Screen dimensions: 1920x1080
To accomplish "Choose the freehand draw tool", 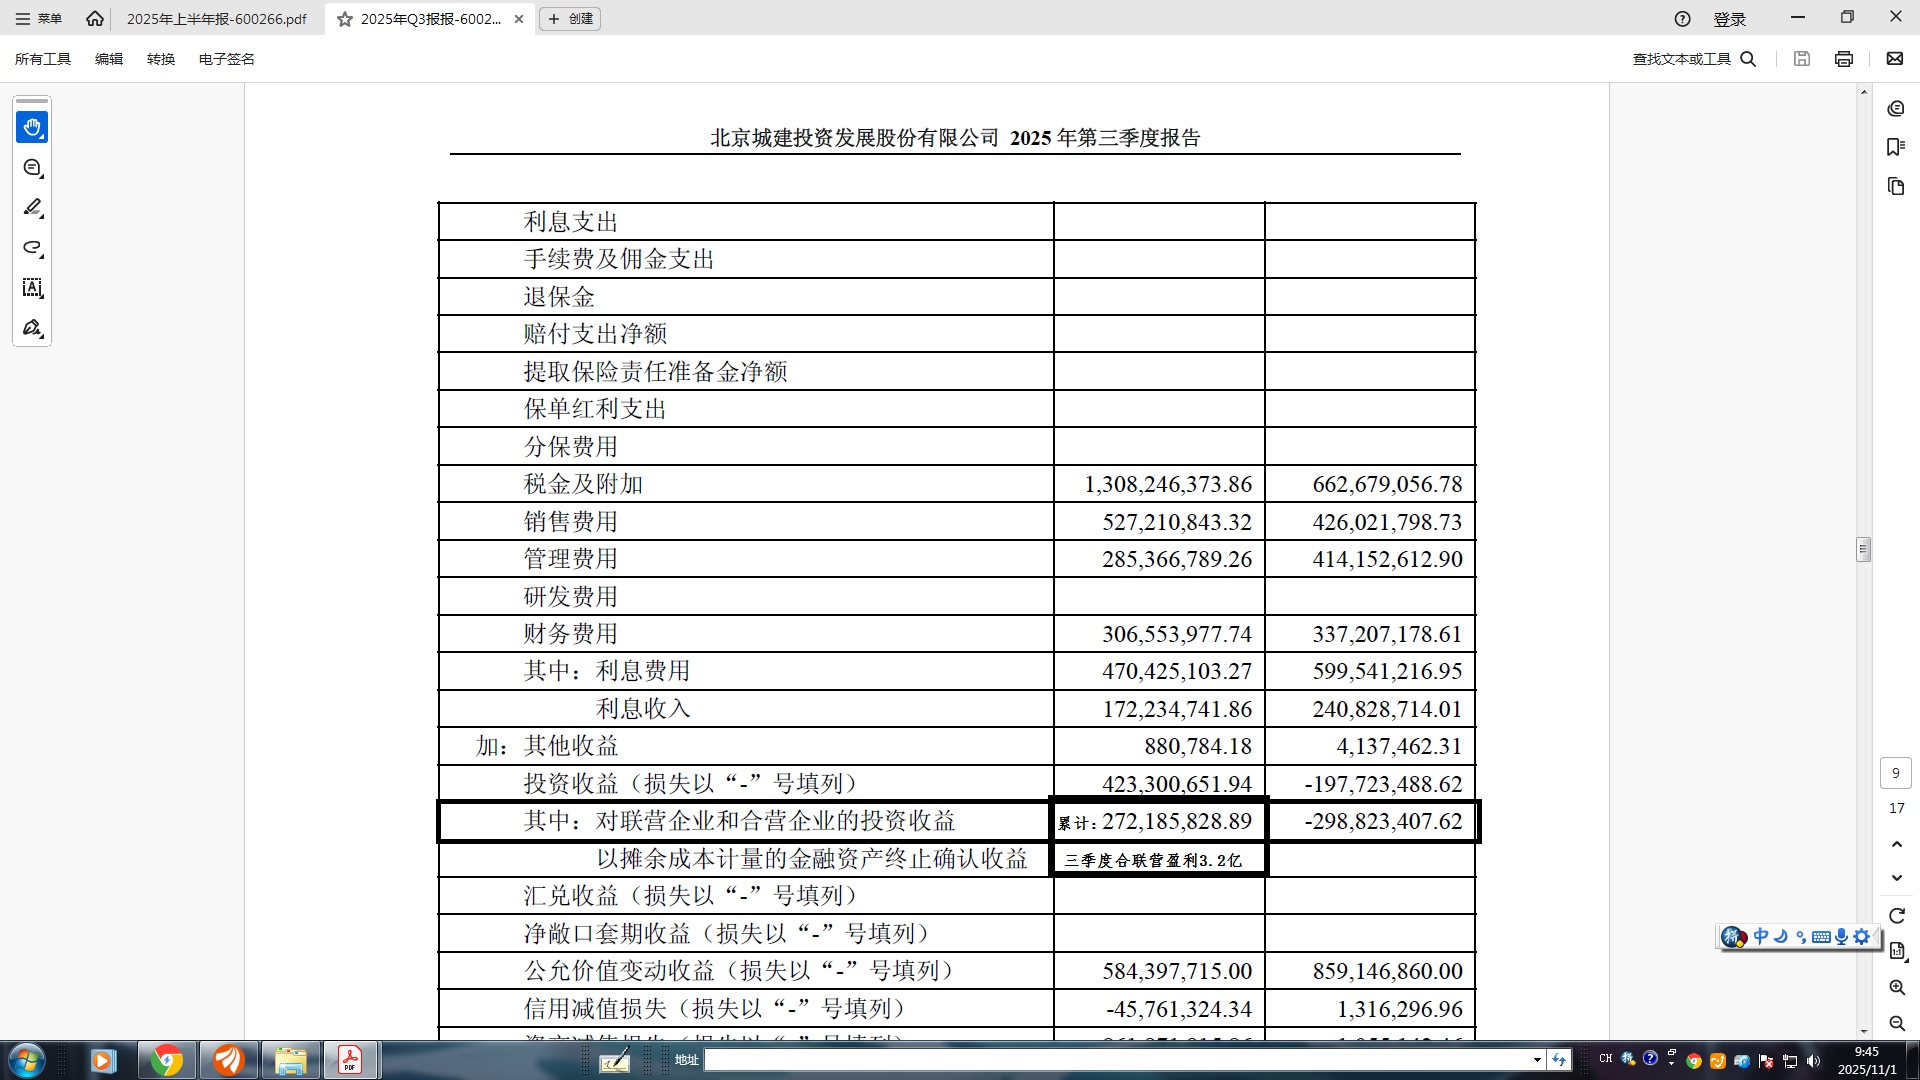I will click(32, 248).
